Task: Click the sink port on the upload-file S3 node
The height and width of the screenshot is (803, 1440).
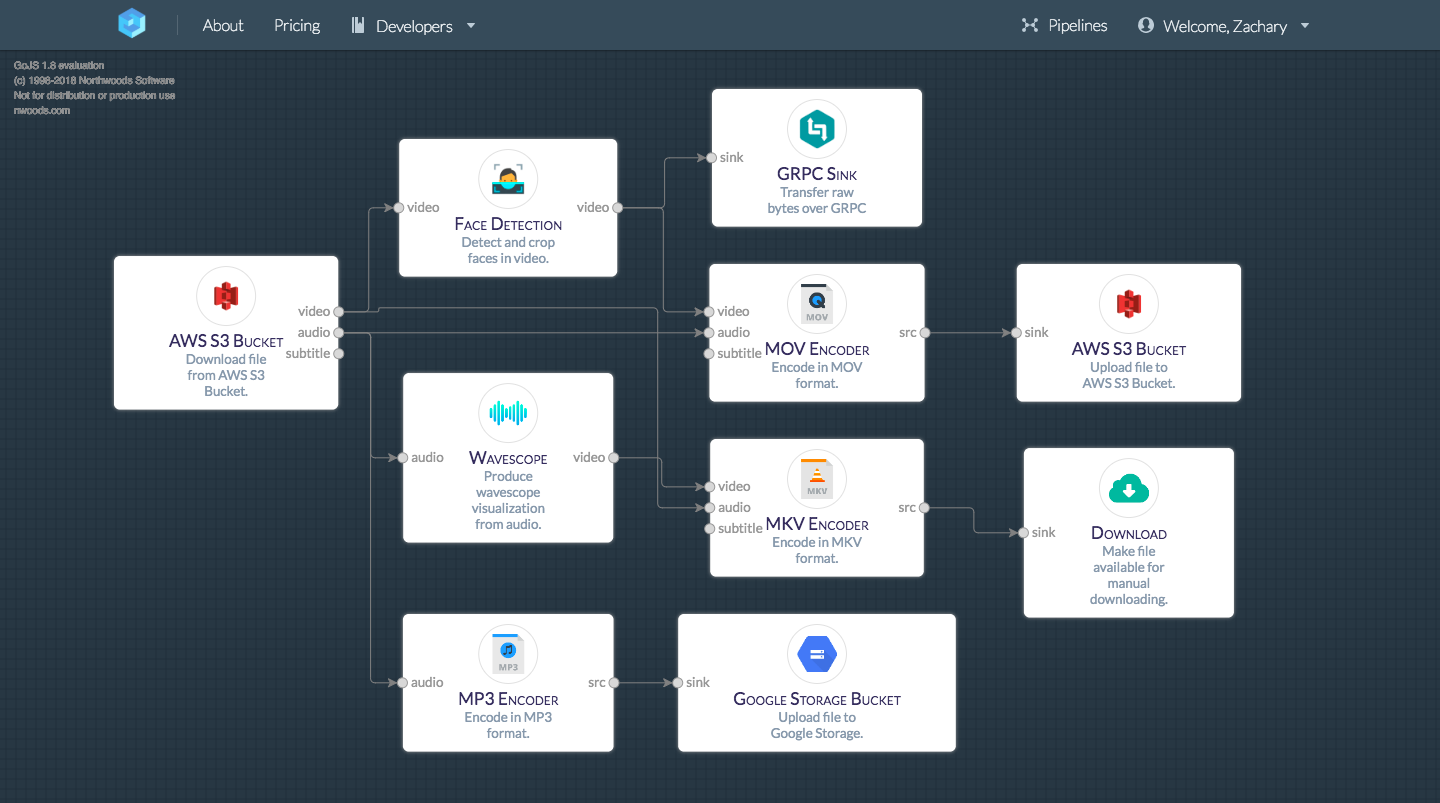Action: 1016,332
